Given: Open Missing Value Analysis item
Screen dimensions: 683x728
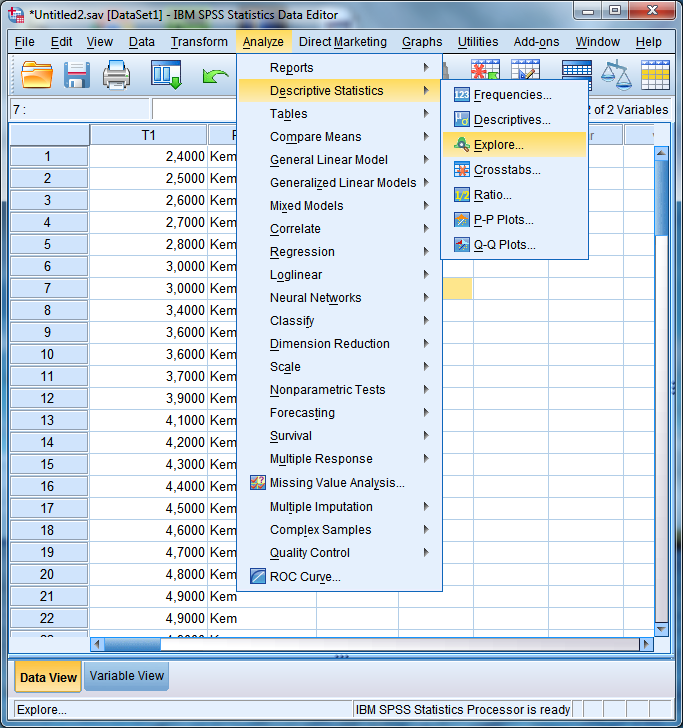Looking at the screenshot, I should tap(336, 483).
